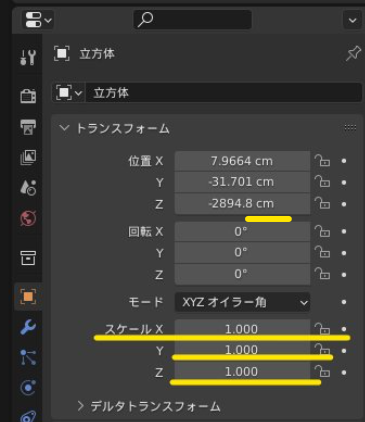Open the View Layer properties tab
365x422 pixels.
(28, 157)
